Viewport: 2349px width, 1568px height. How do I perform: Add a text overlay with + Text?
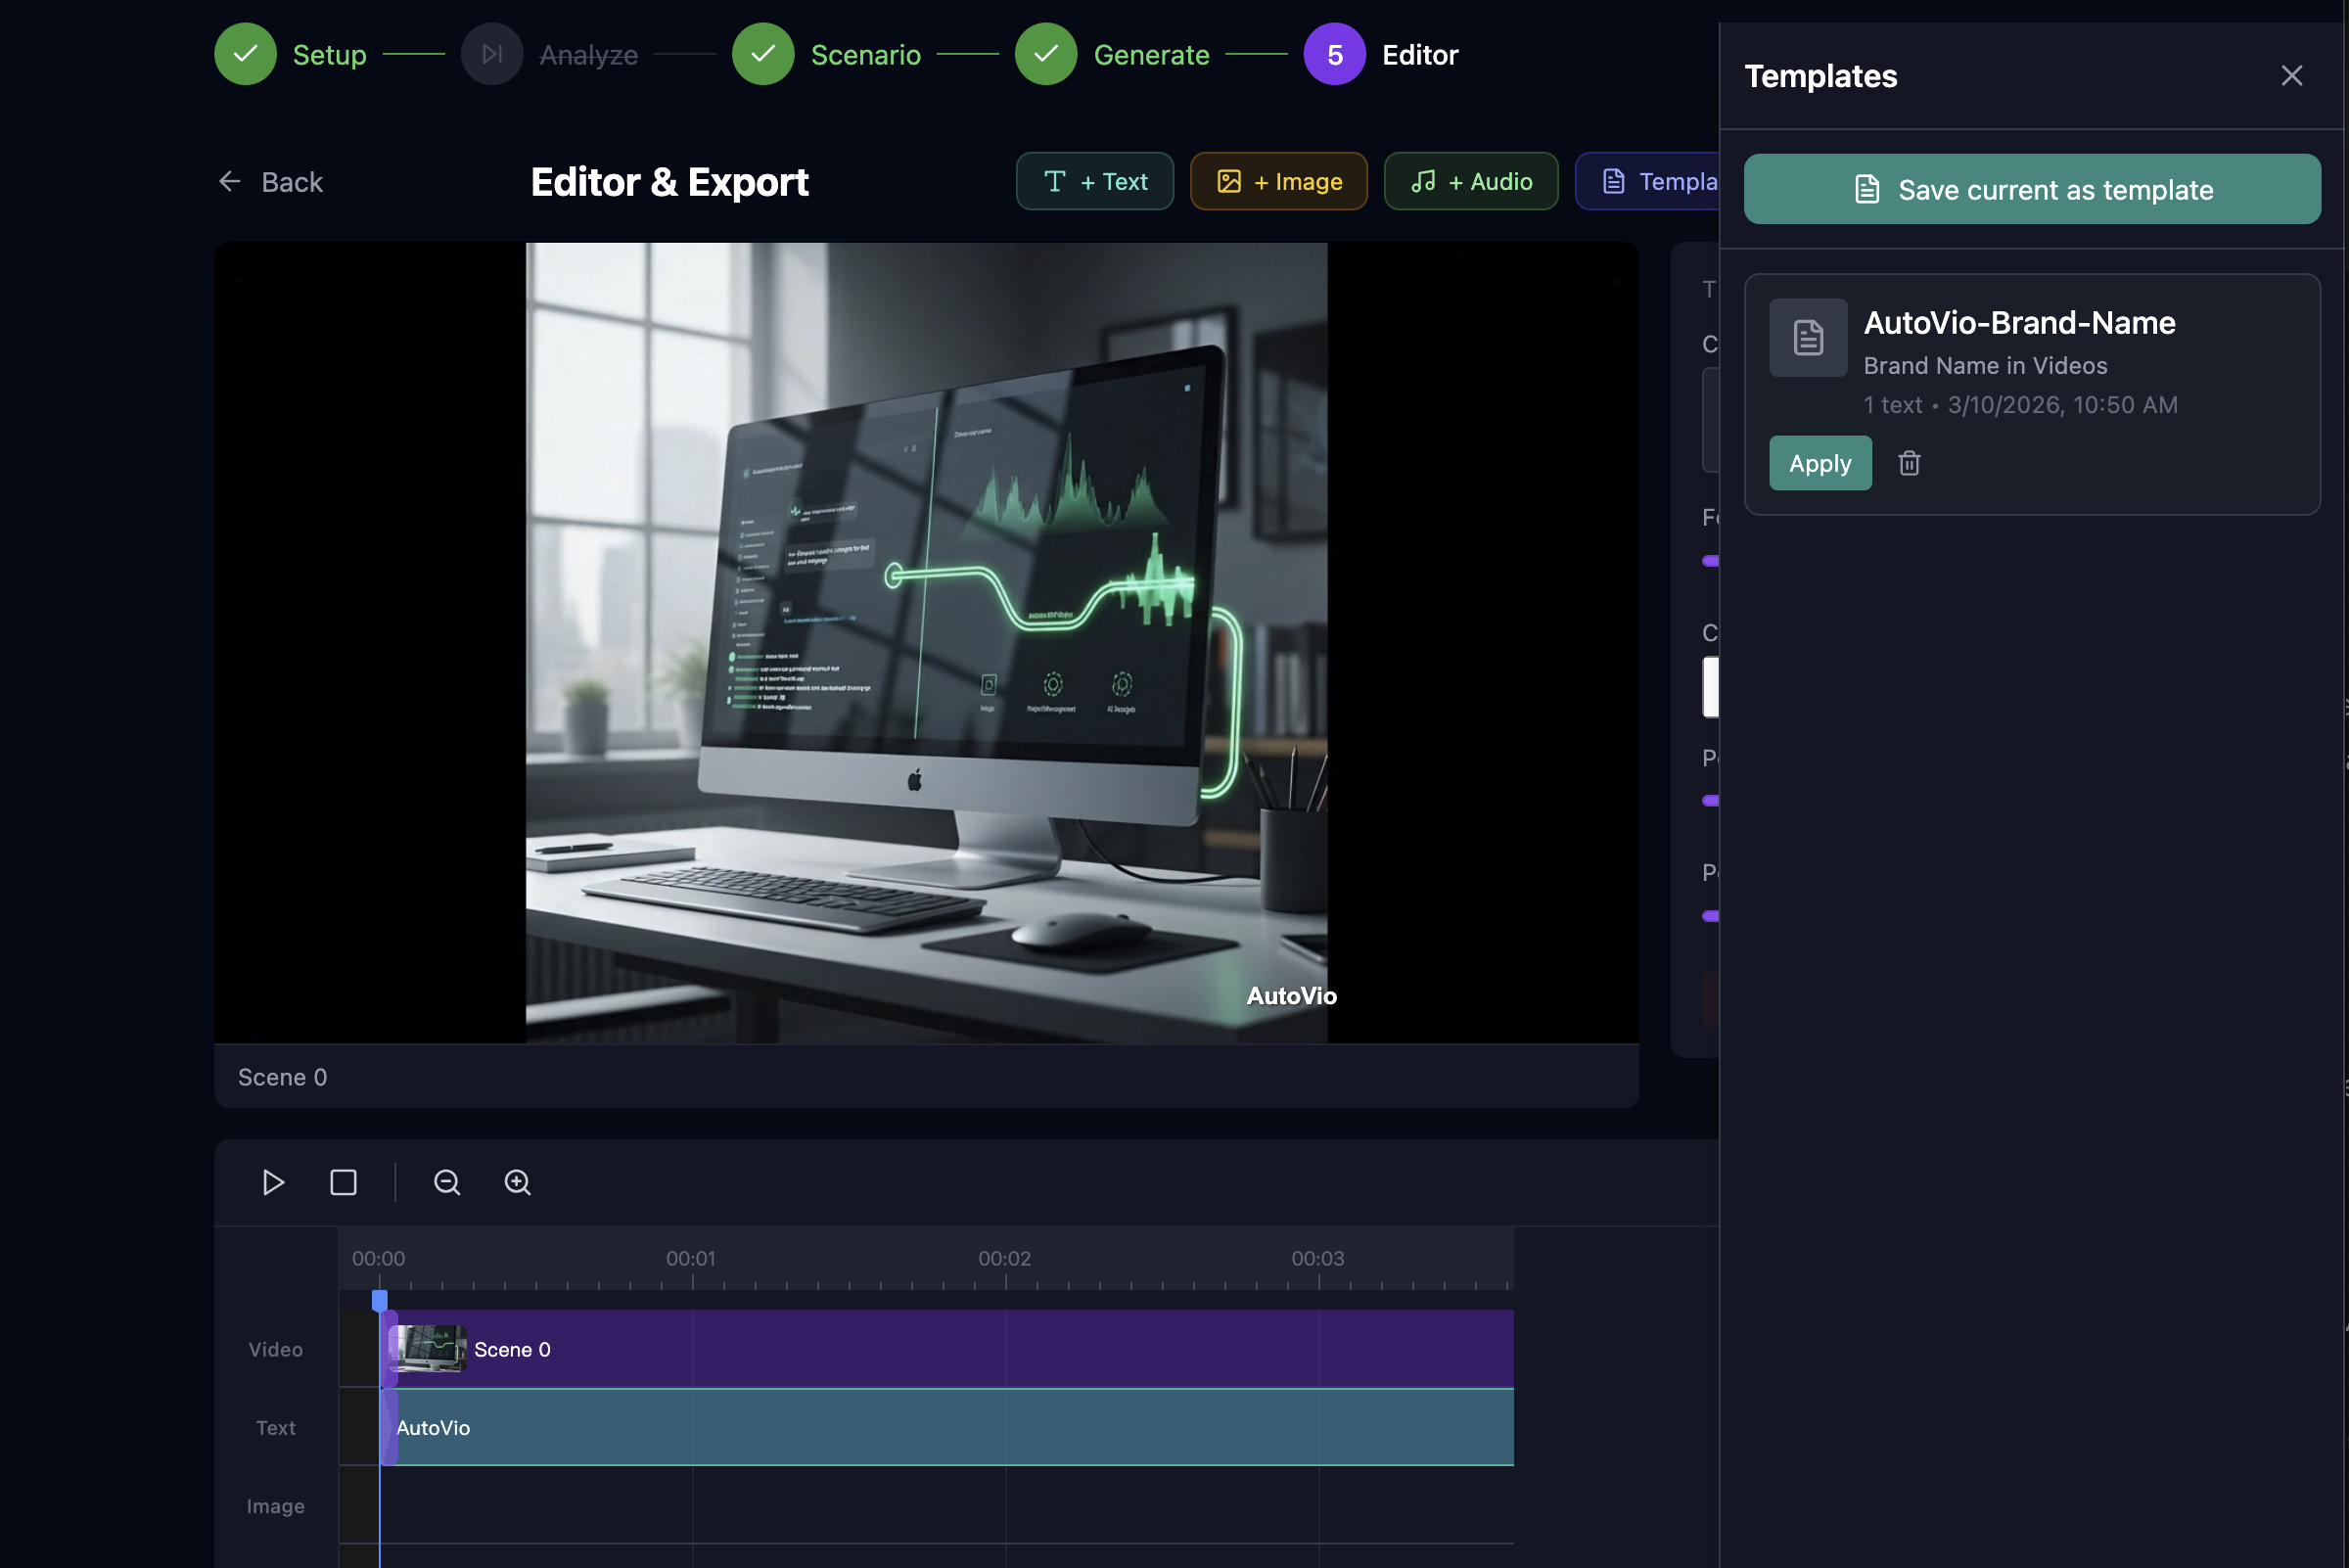coord(1094,181)
